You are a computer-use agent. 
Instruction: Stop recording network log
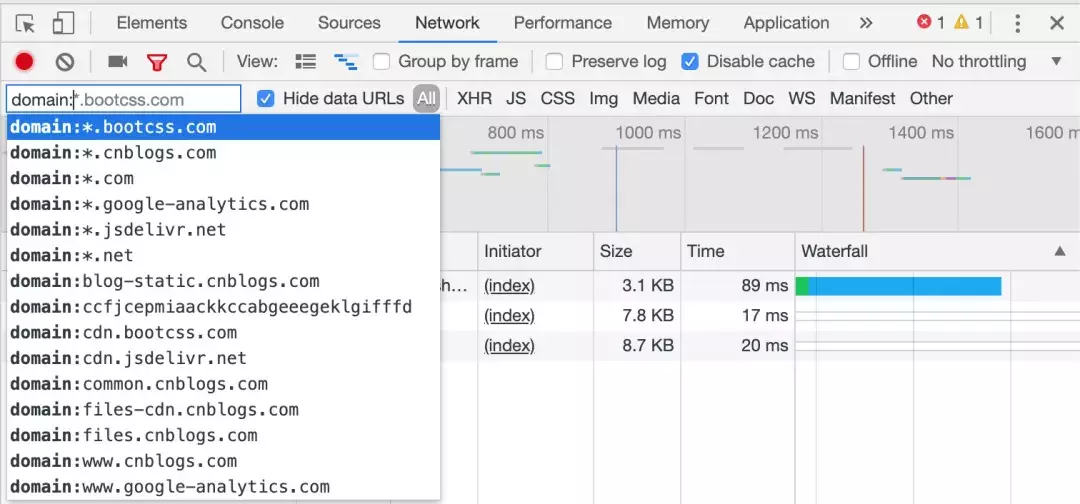click(x=25, y=62)
